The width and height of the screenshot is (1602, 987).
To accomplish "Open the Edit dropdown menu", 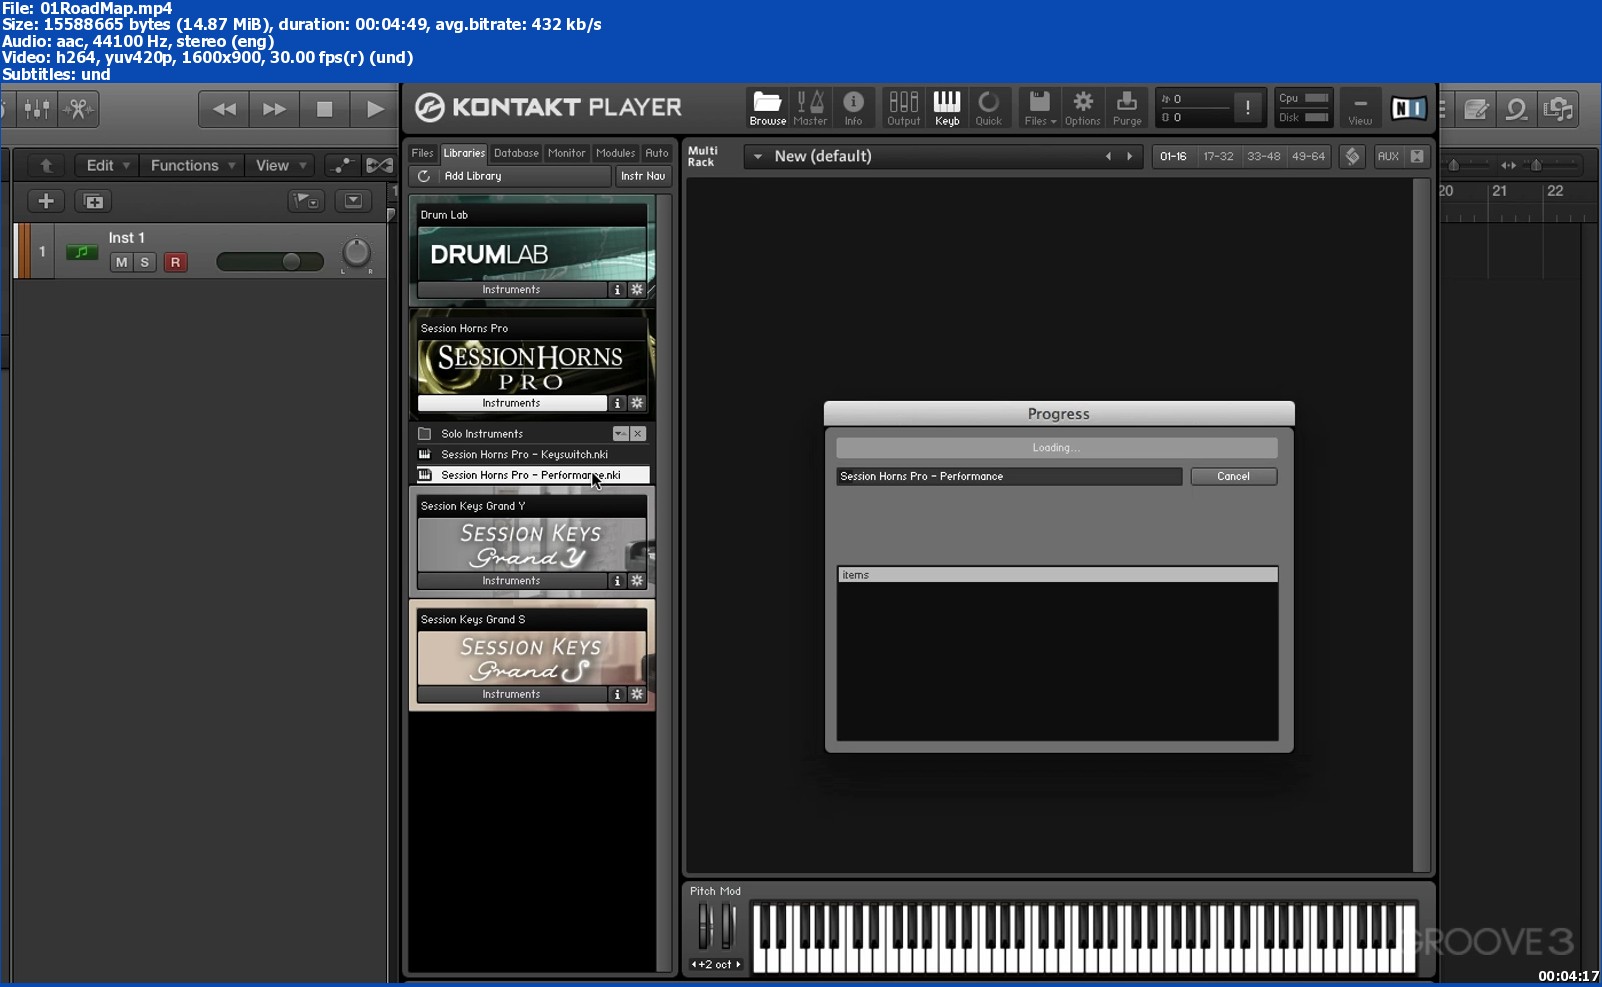I will click(x=107, y=165).
